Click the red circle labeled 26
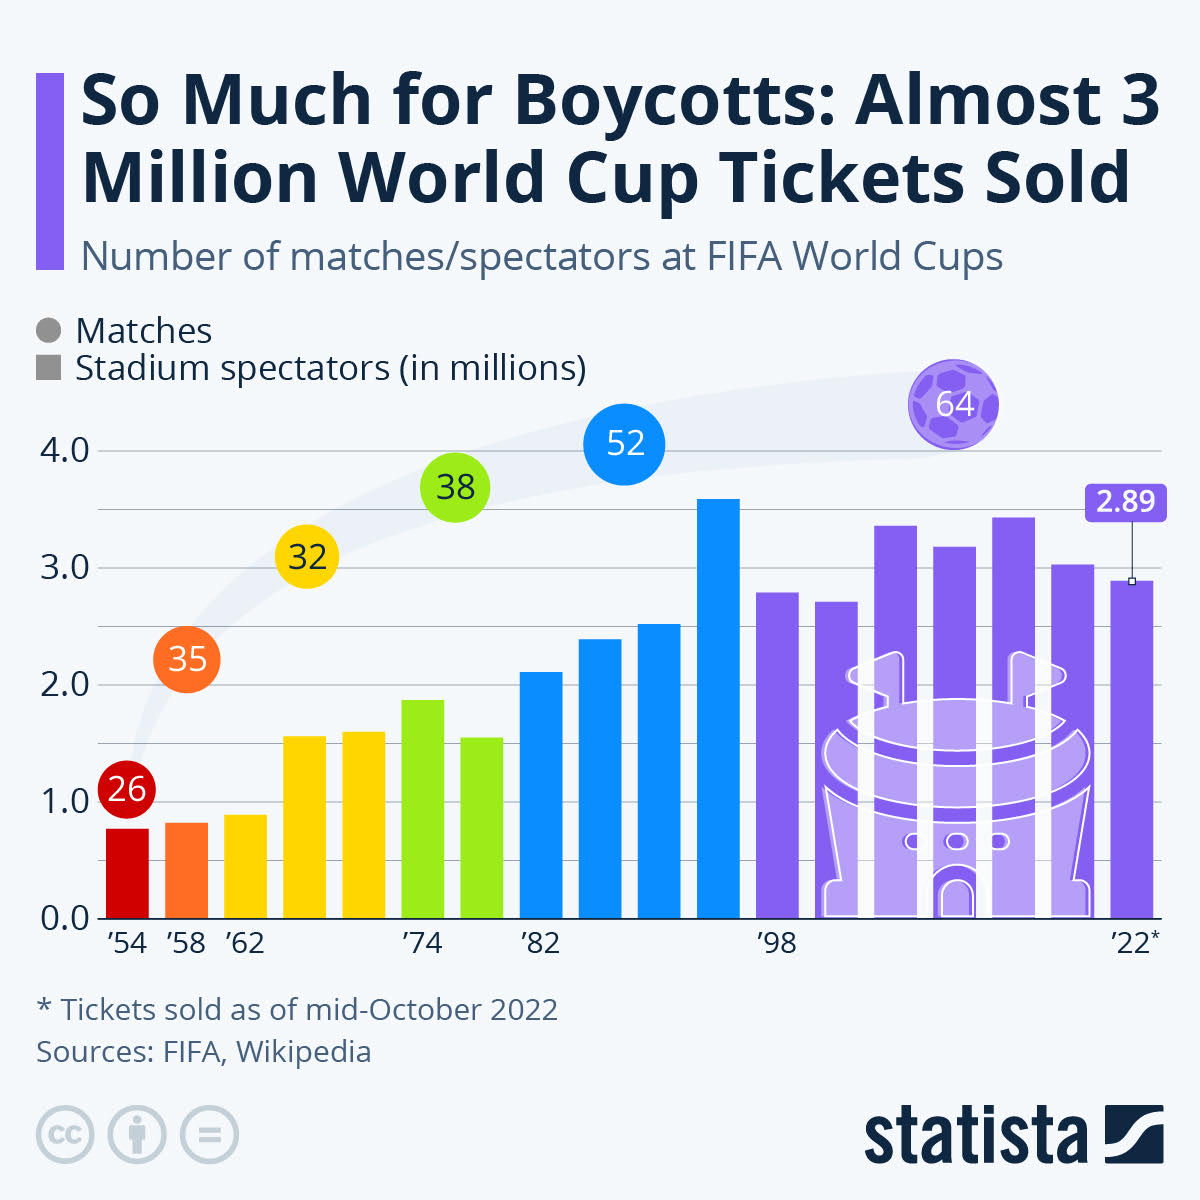1200x1200 pixels. click(x=127, y=789)
